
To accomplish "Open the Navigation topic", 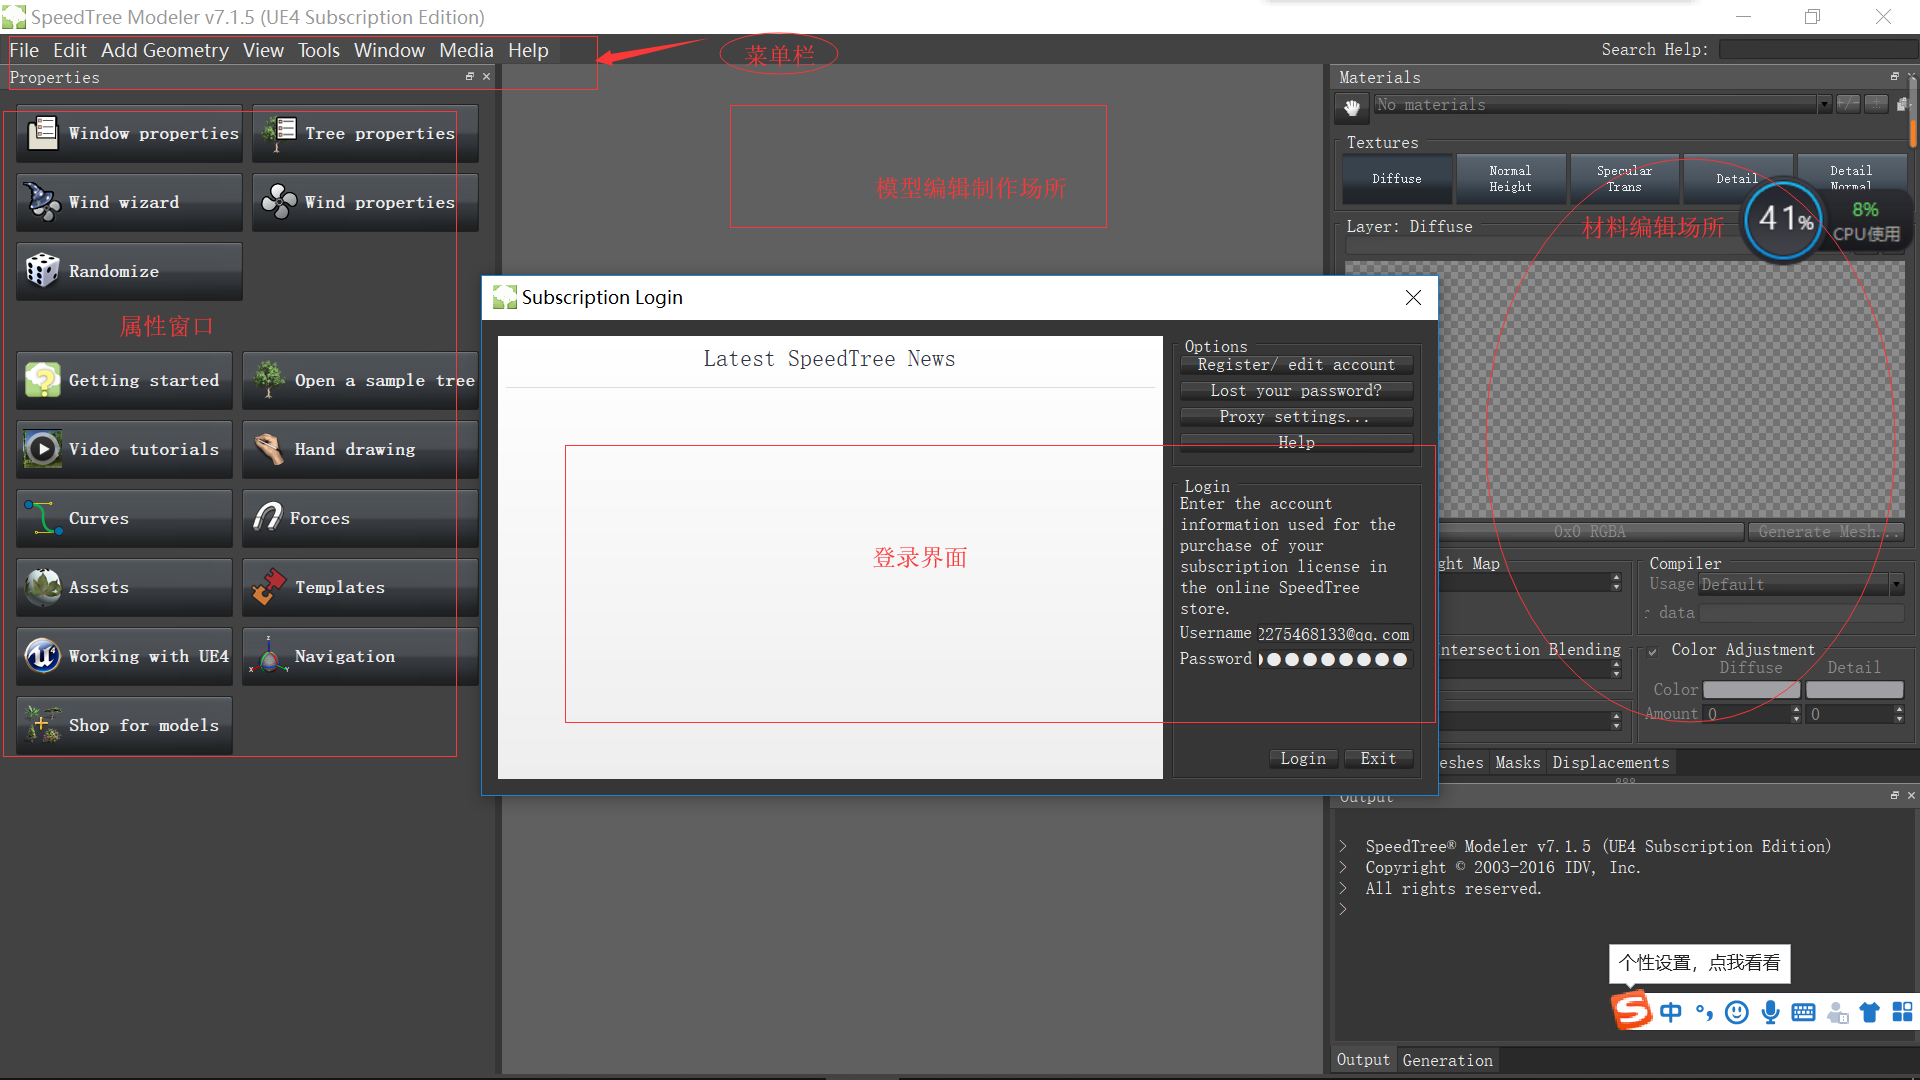I will click(x=360, y=656).
